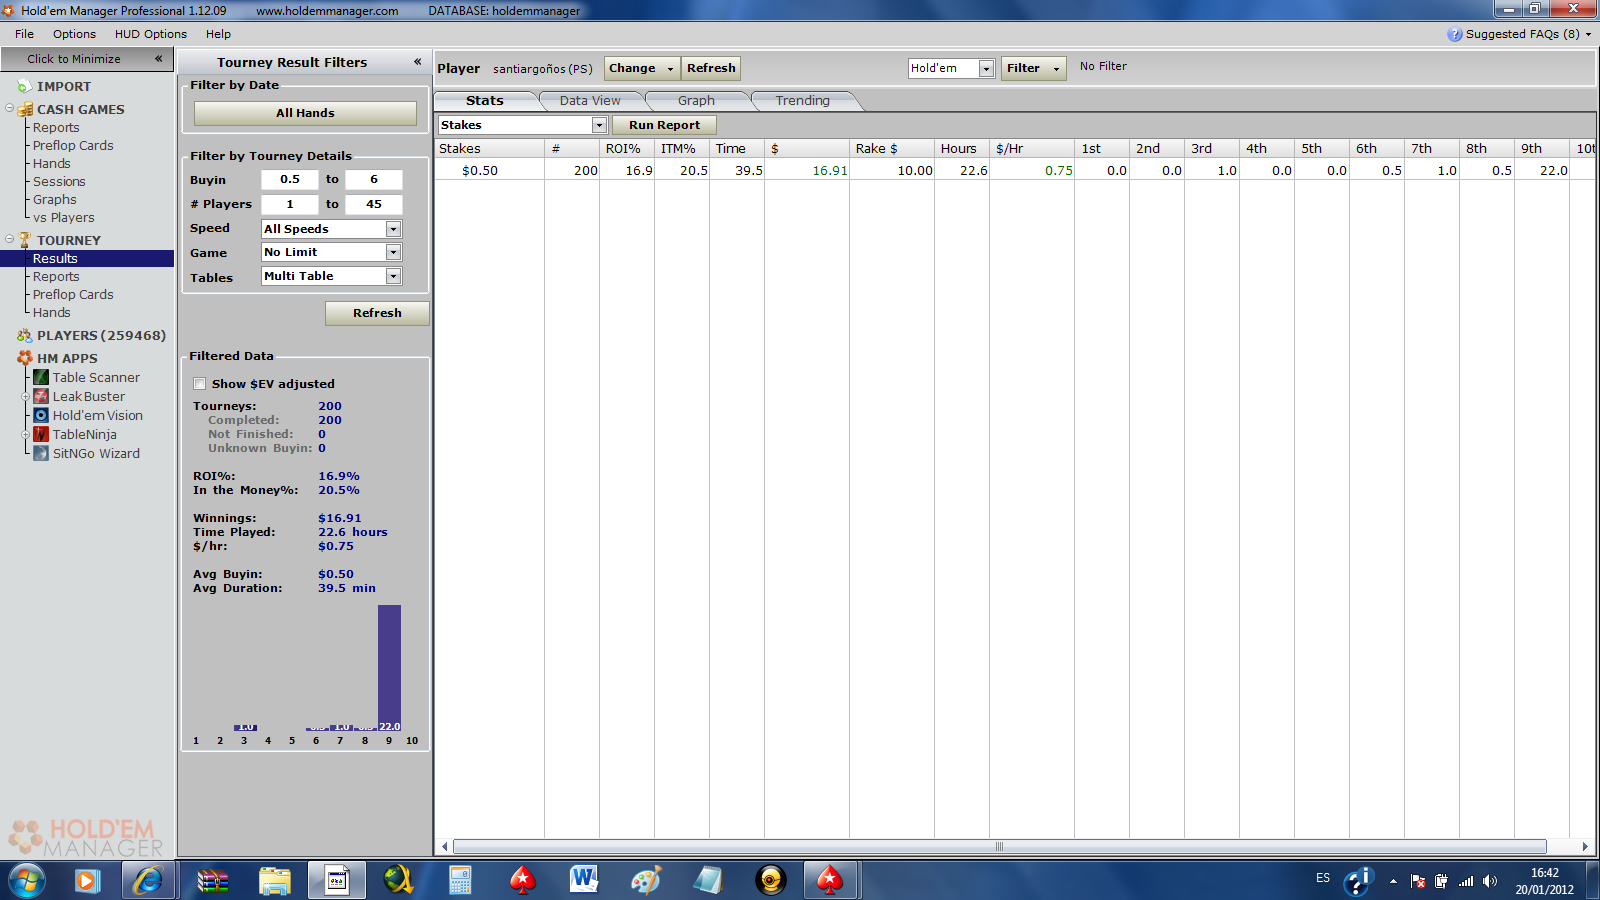Open Action Center flag tray icon

[1418, 881]
